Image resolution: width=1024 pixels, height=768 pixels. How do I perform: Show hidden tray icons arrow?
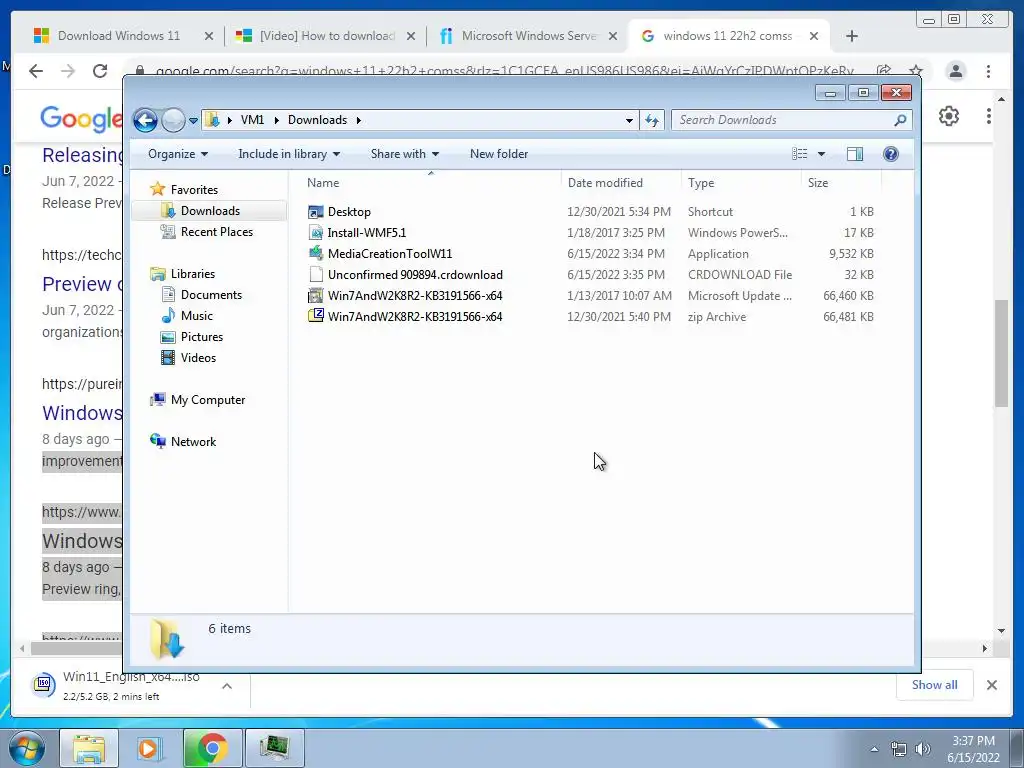(x=874, y=750)
